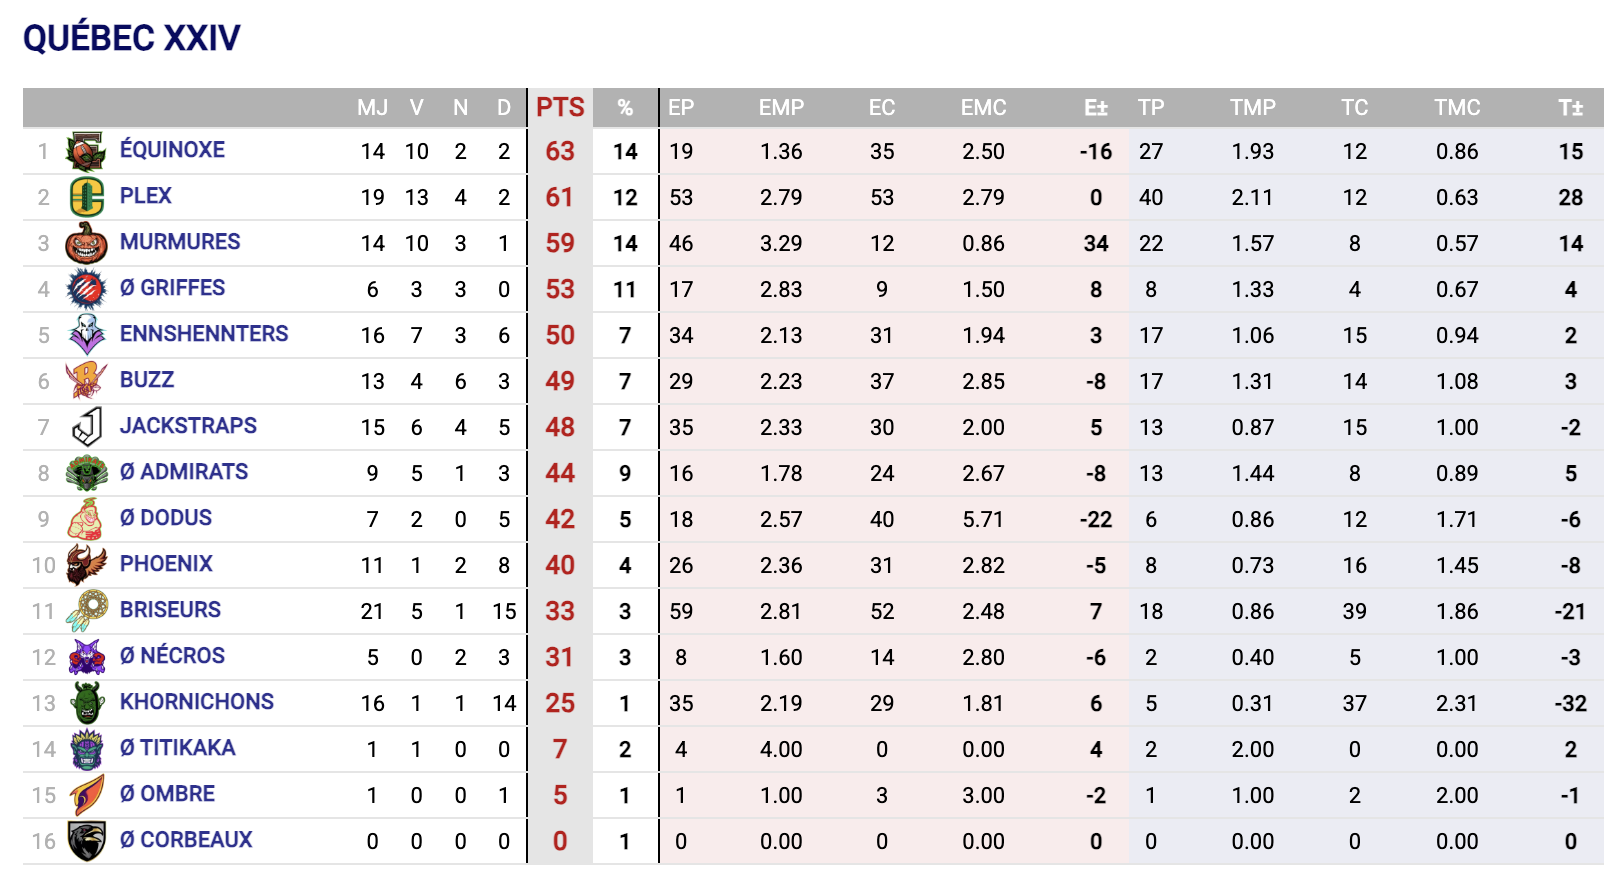Viewport: 1622px width, 880px height.
Task: Click the Québec XXIV league title
Action: [132, 39]
